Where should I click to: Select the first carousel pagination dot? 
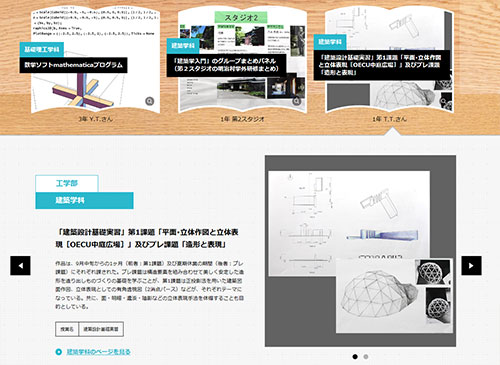click(x=355, y=357)
